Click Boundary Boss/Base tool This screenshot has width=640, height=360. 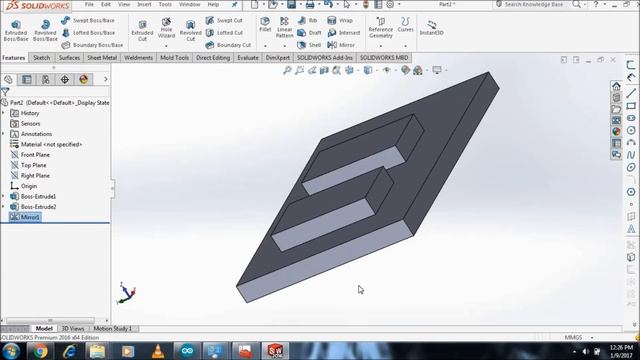92,45
